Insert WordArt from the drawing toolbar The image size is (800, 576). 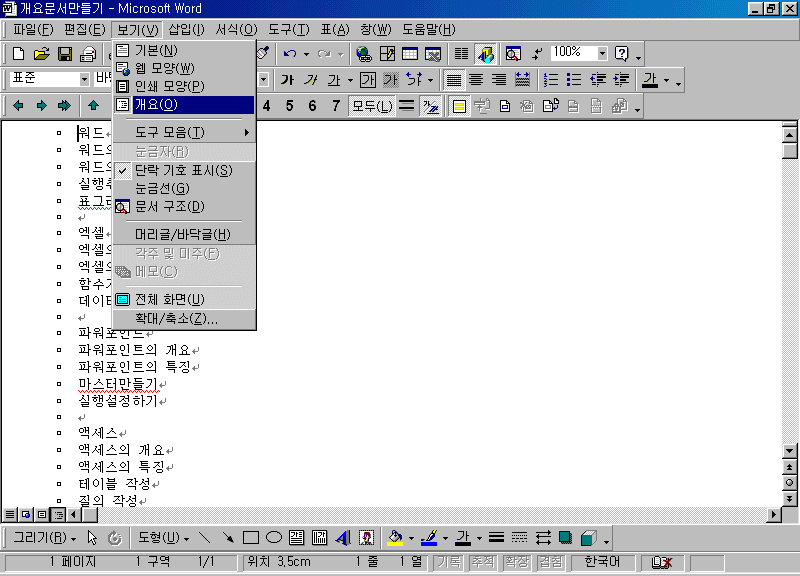[343, 537]
